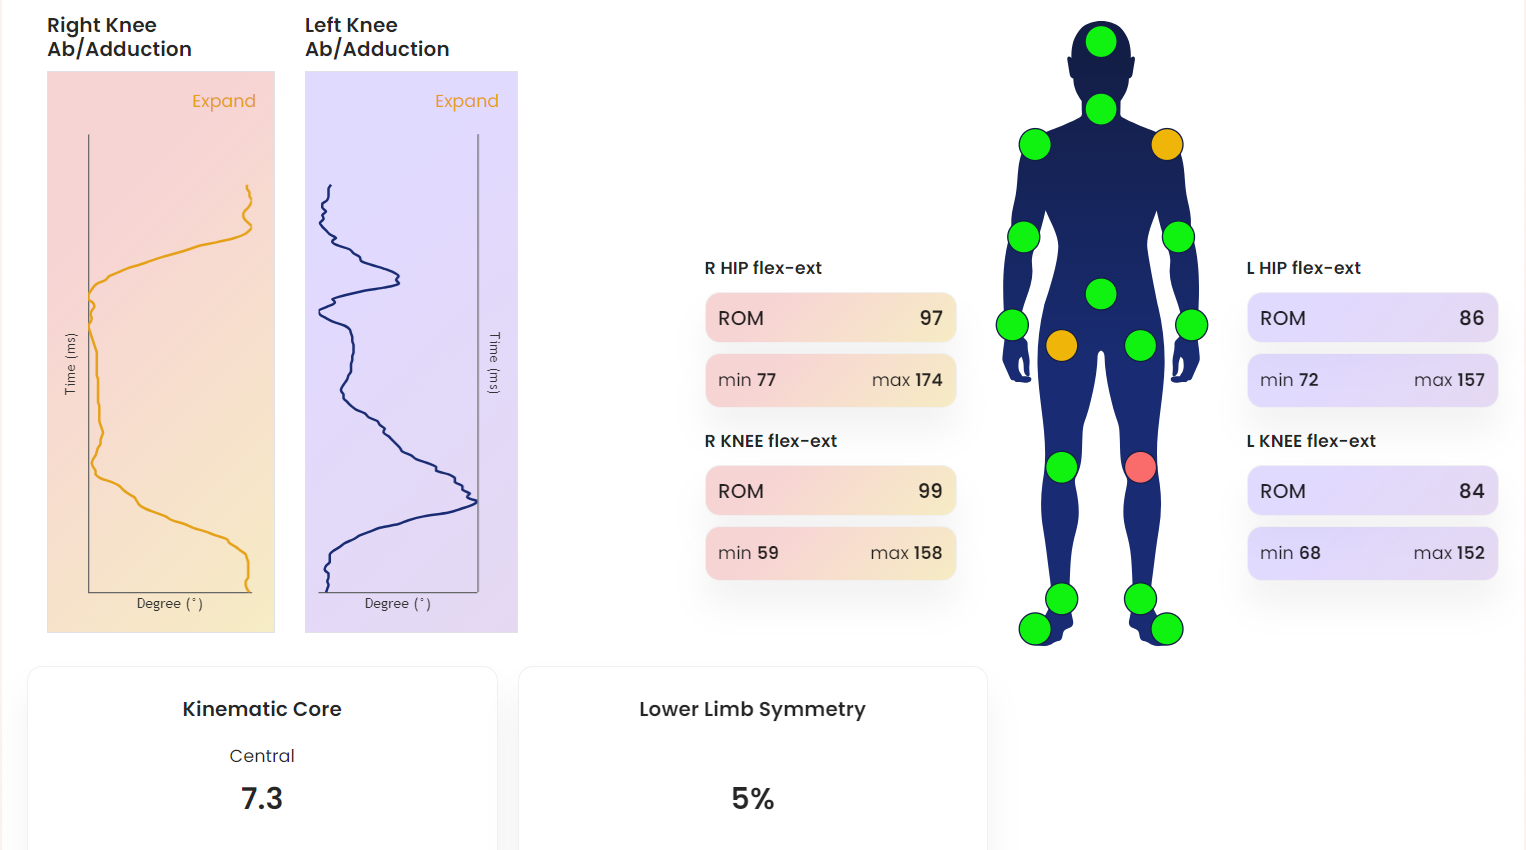The image size is (1526, 850).
Task: Click the R KNEE min 59 max 158 row
Action: click(x=831, y=553)
